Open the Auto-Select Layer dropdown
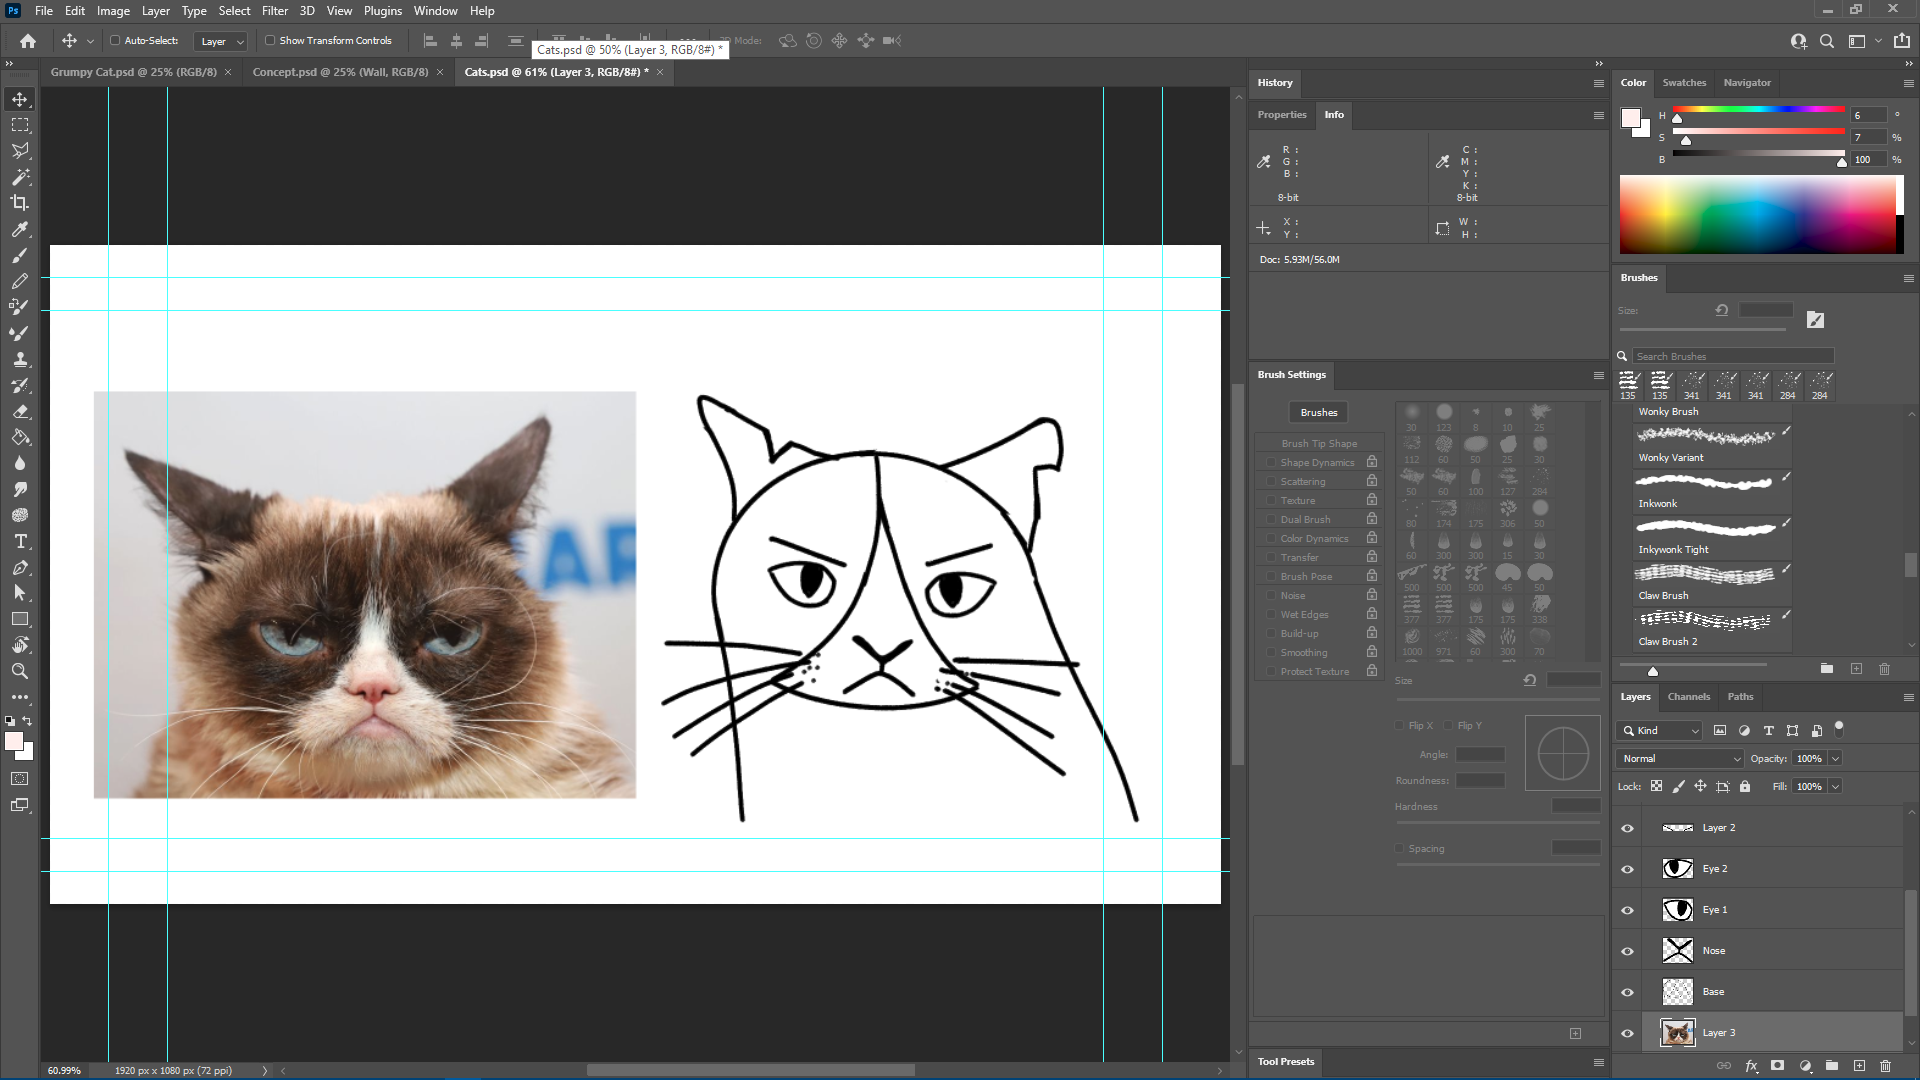1920x1080 pixels. pos(221,41)
